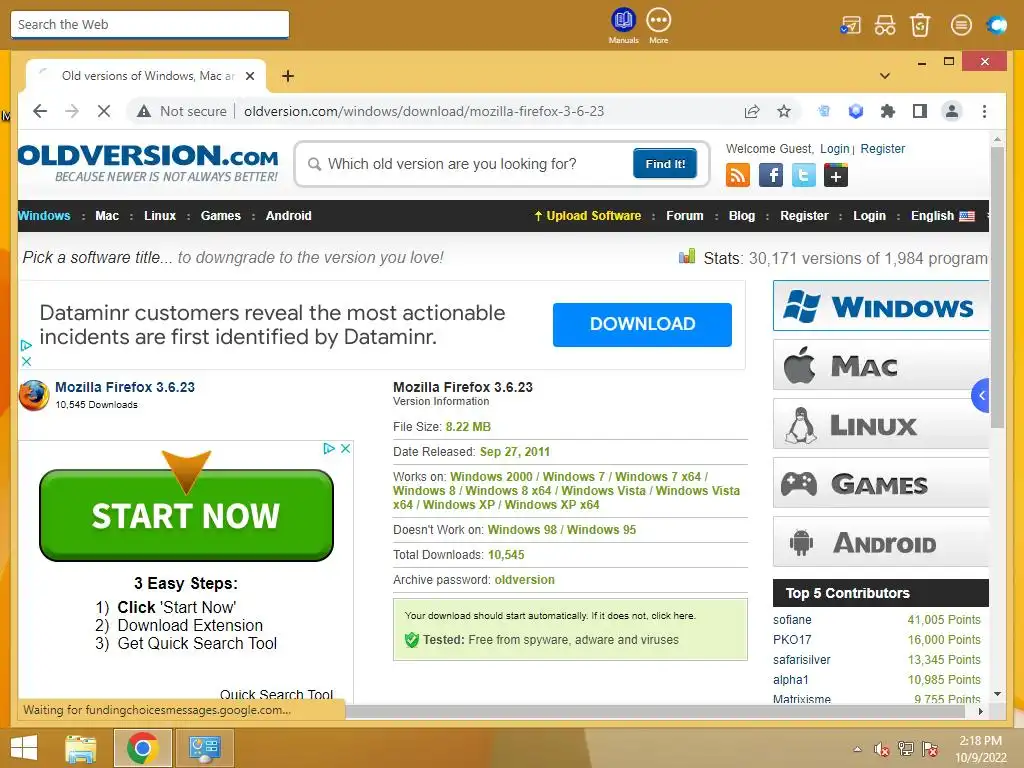Open the Forum menu item
Image resolution: width=1024 pixels, height=768 pixels.
pyautogui.click(x=684, y=216)
